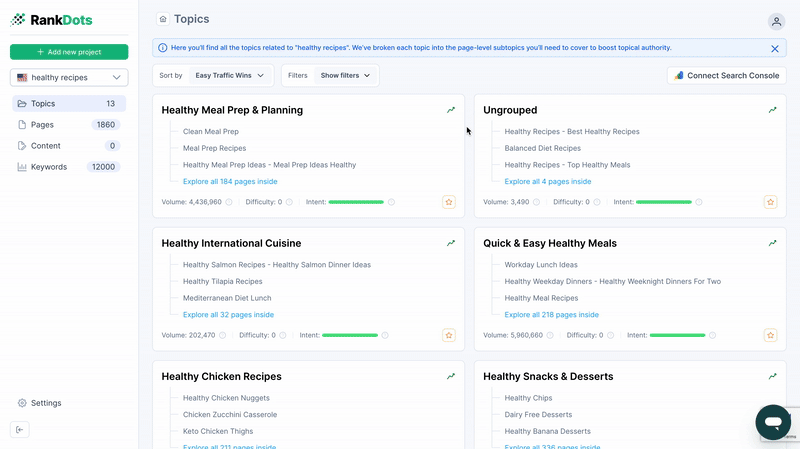Screen dimensions: 800x449
Task: Open the user profile avatar icon
Action: [x=776, y=21]
